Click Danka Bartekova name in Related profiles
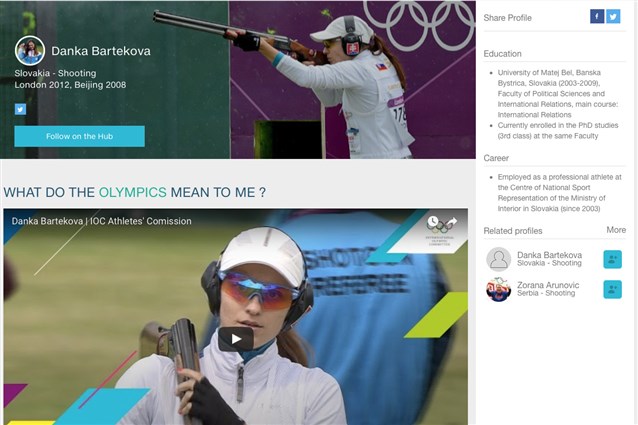638x425 pixels. (x=549, y=255)
